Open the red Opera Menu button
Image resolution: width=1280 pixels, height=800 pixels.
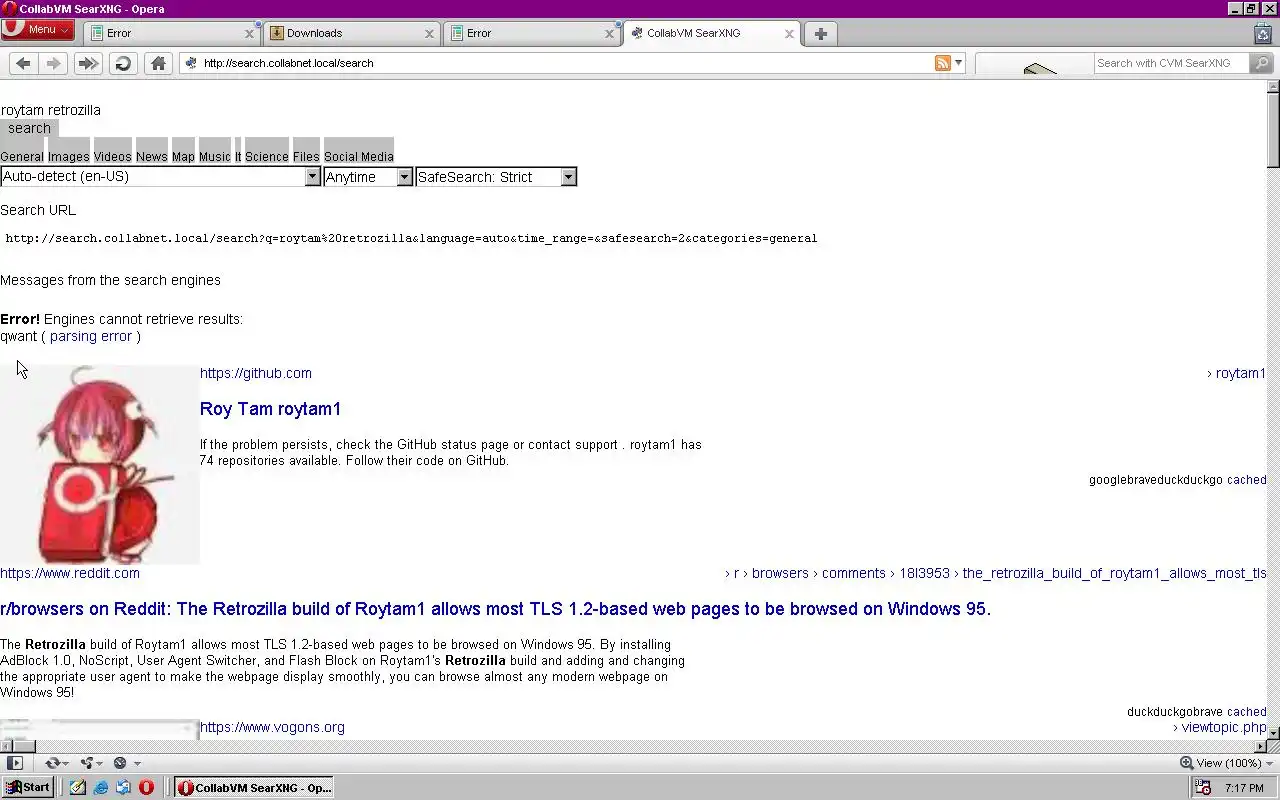click(37, 30)
